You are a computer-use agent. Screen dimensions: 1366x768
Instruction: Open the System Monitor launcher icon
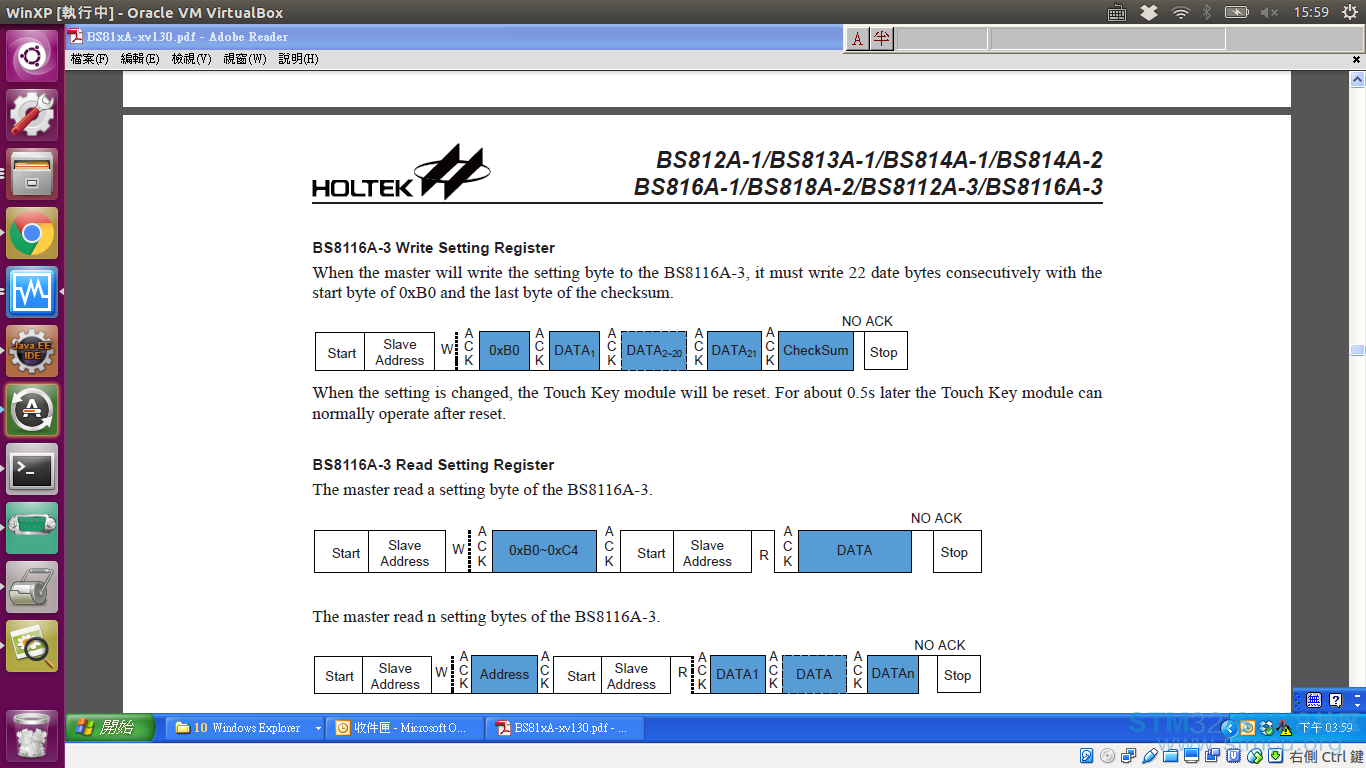32,292
